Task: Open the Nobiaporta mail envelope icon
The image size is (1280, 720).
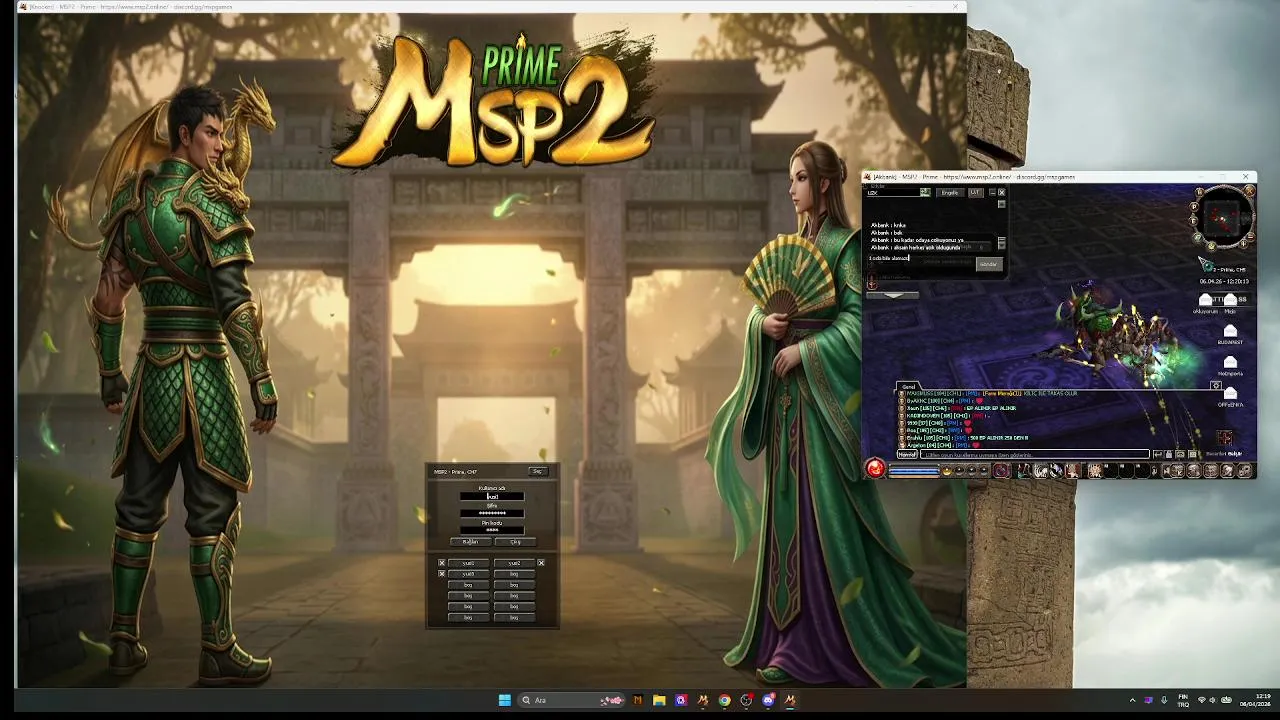Action: click(1230, 362)
